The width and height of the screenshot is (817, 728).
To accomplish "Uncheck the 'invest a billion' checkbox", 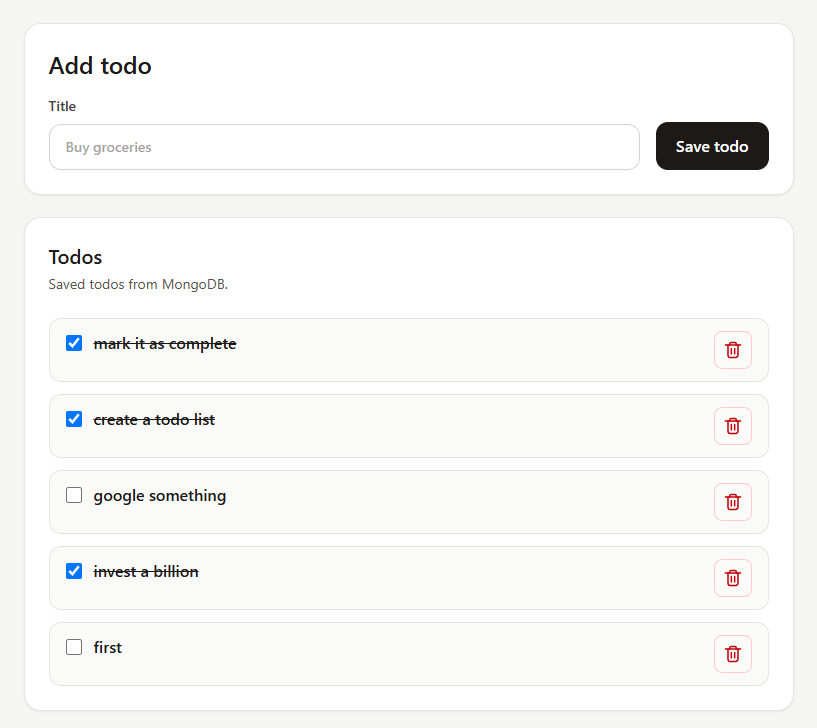I will point(74,571).
